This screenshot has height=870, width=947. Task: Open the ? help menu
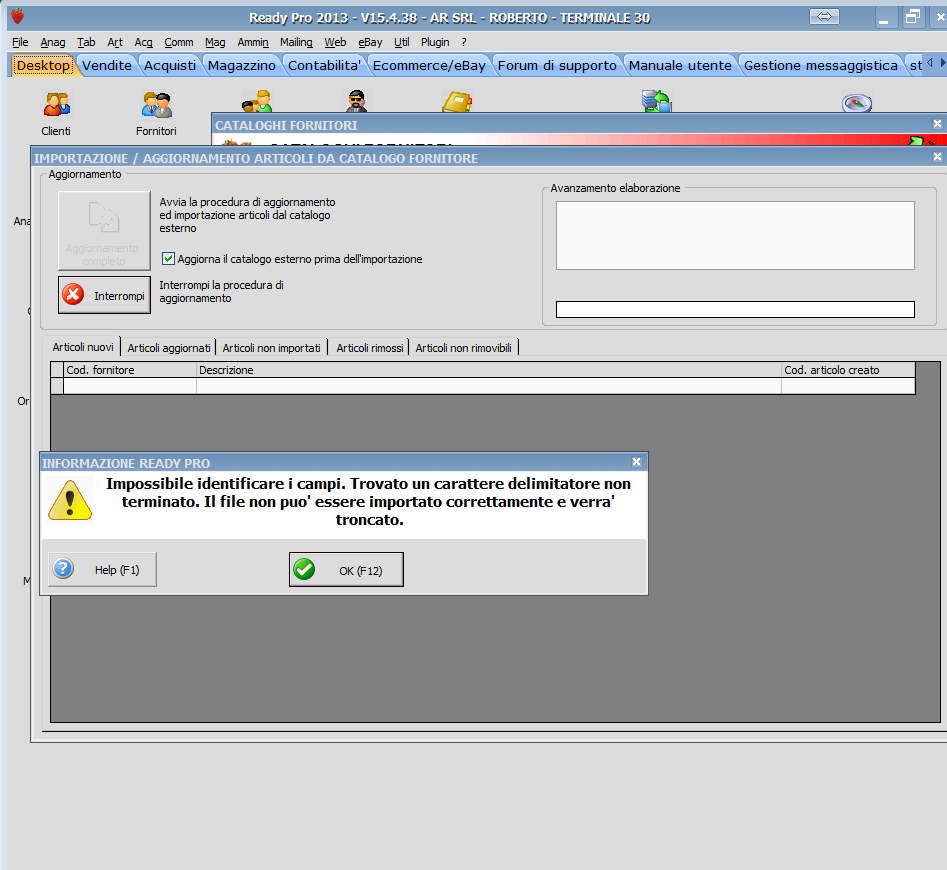464,42
